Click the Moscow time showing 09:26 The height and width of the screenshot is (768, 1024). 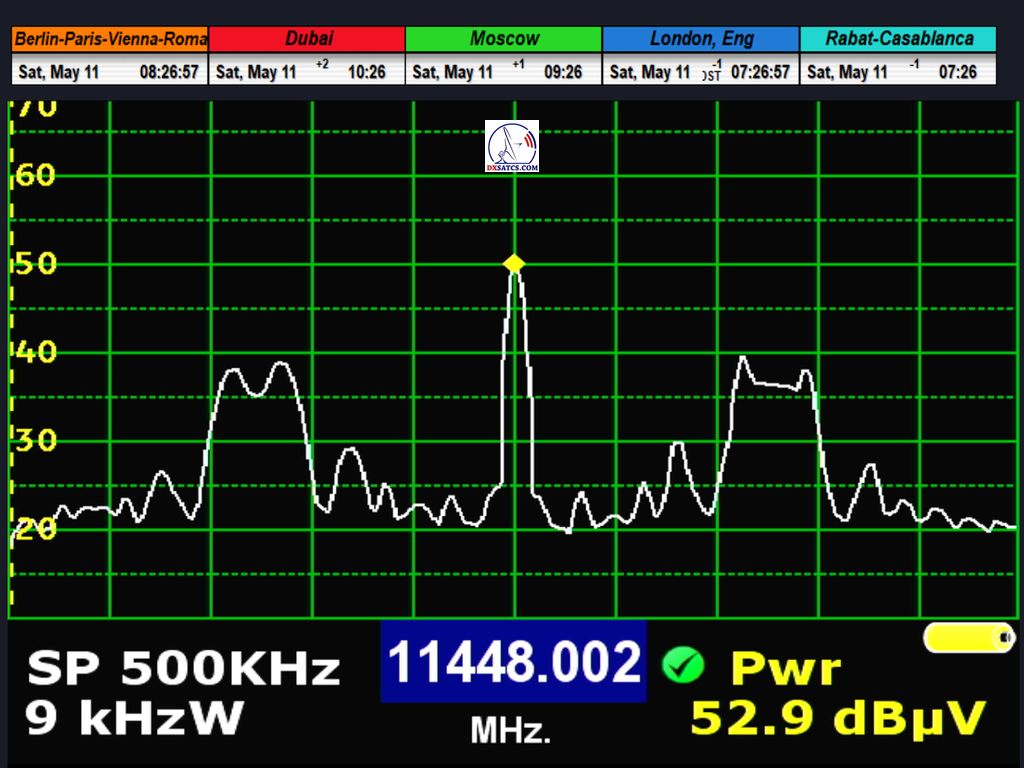562,72
